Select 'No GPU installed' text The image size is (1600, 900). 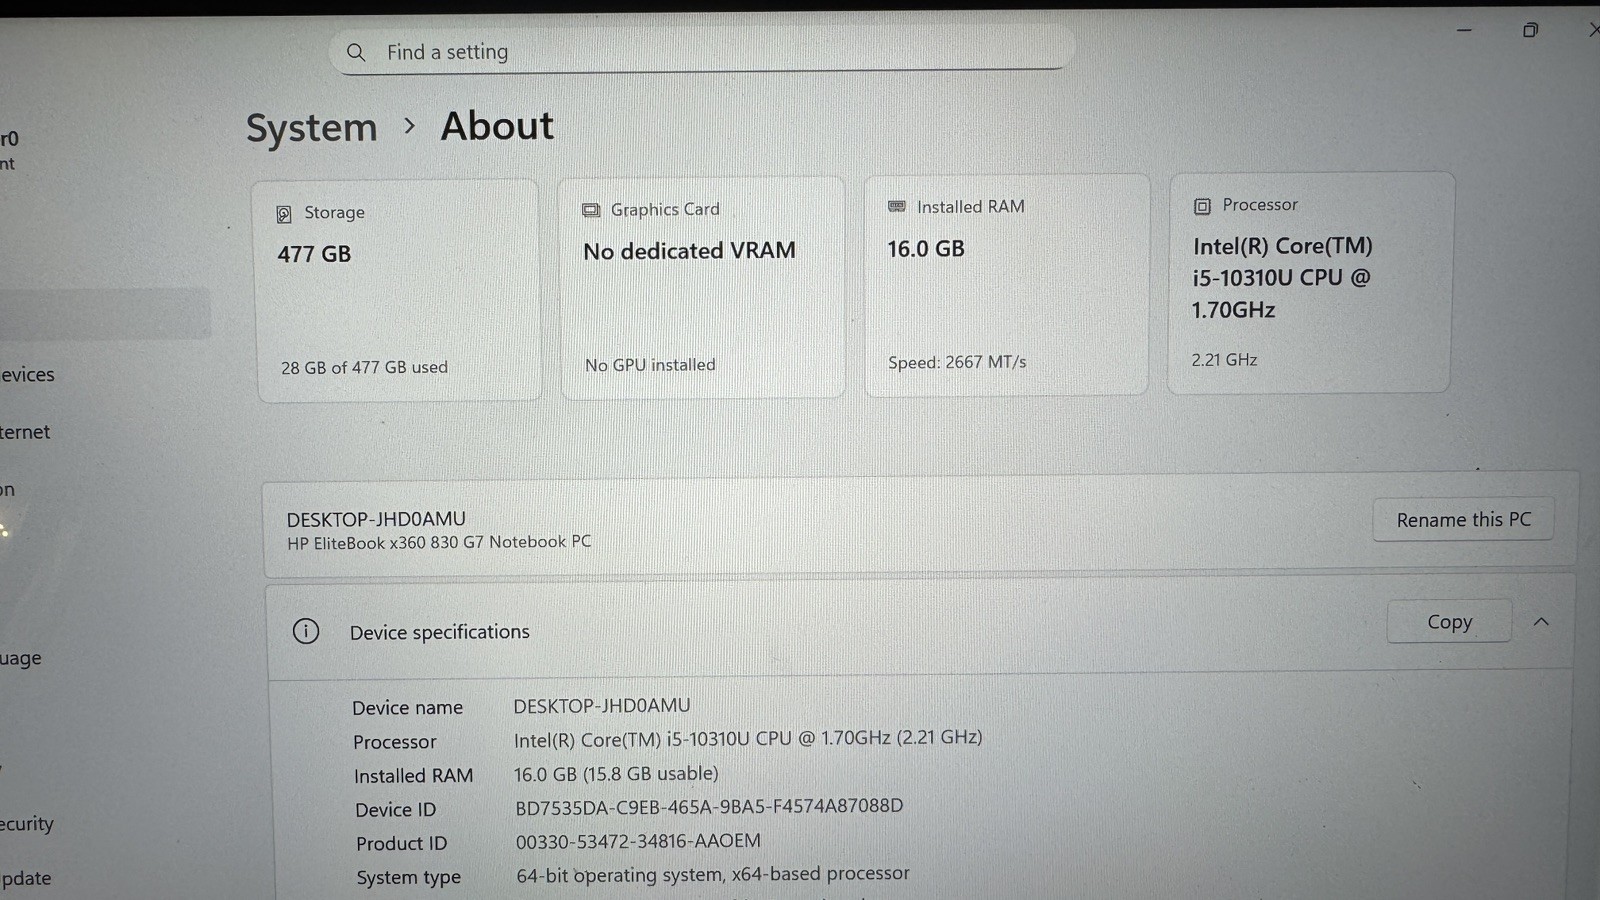pyautogui.click(x=650, y=365)
